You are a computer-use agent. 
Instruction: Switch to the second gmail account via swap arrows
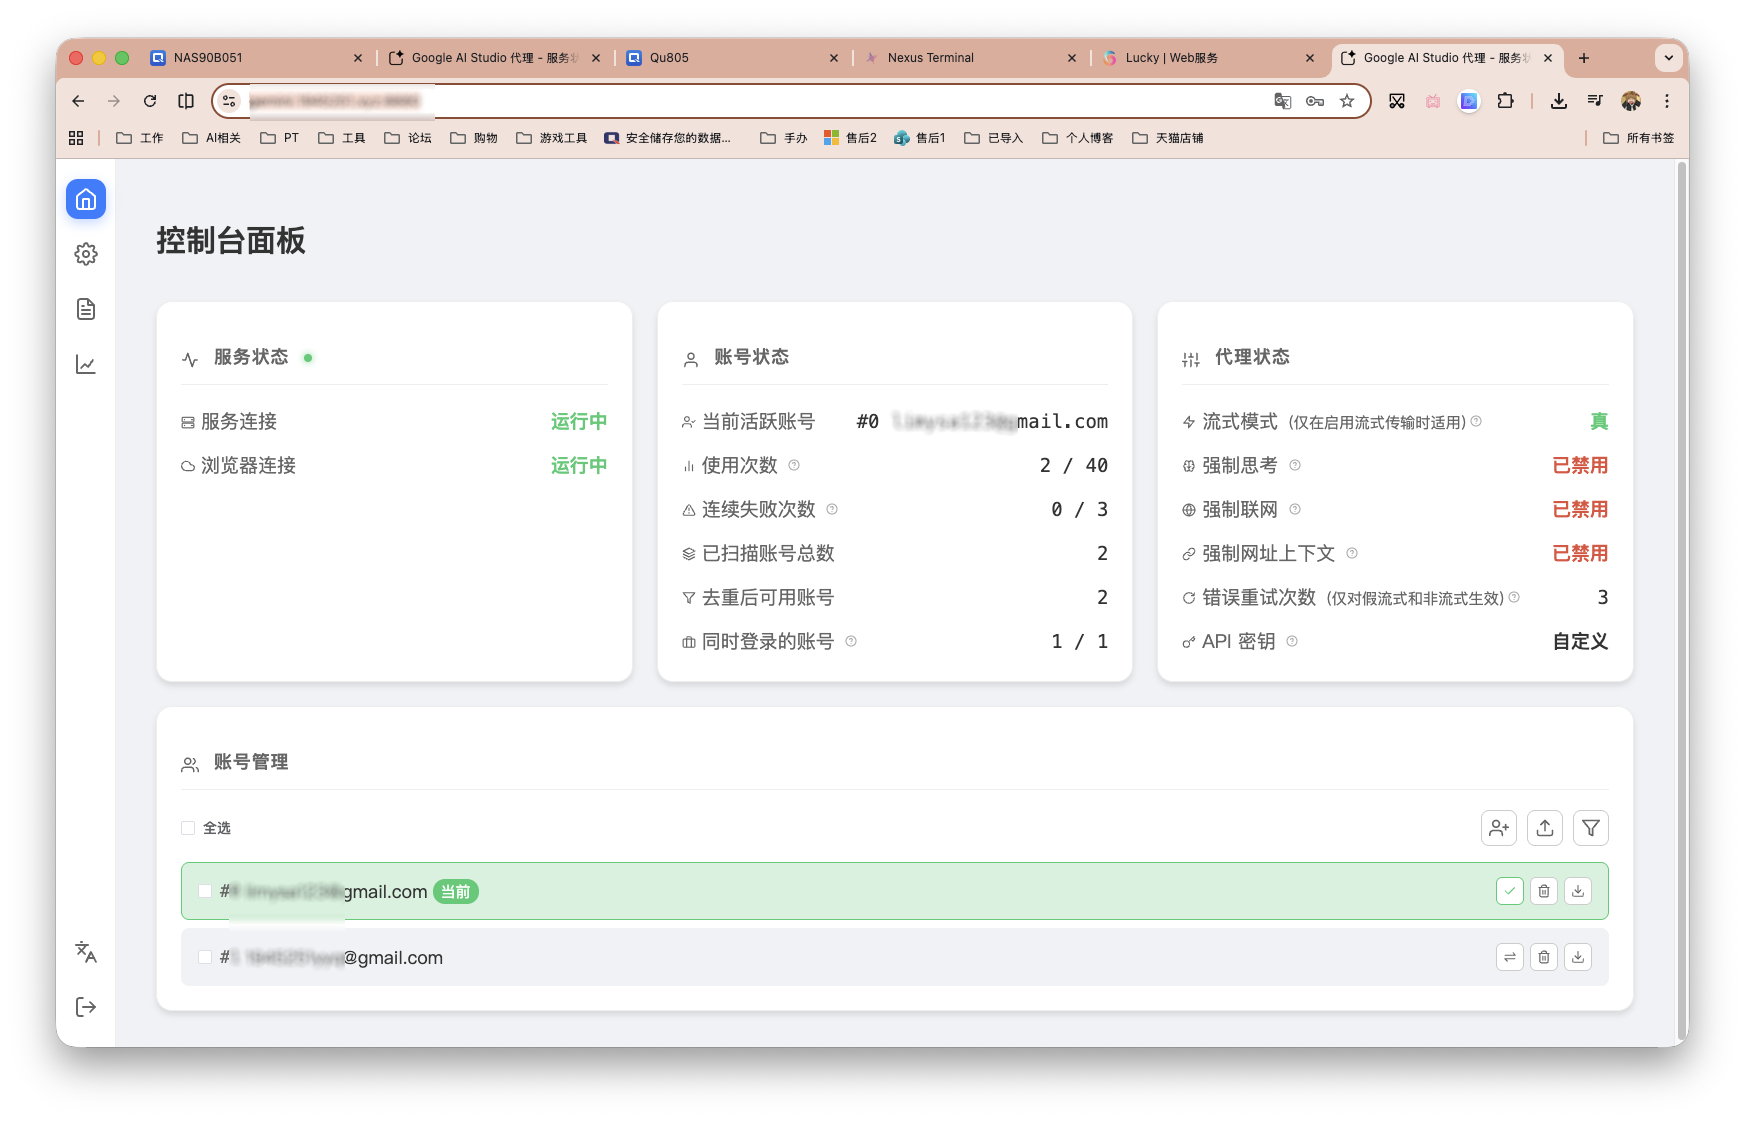[1509, 957]
